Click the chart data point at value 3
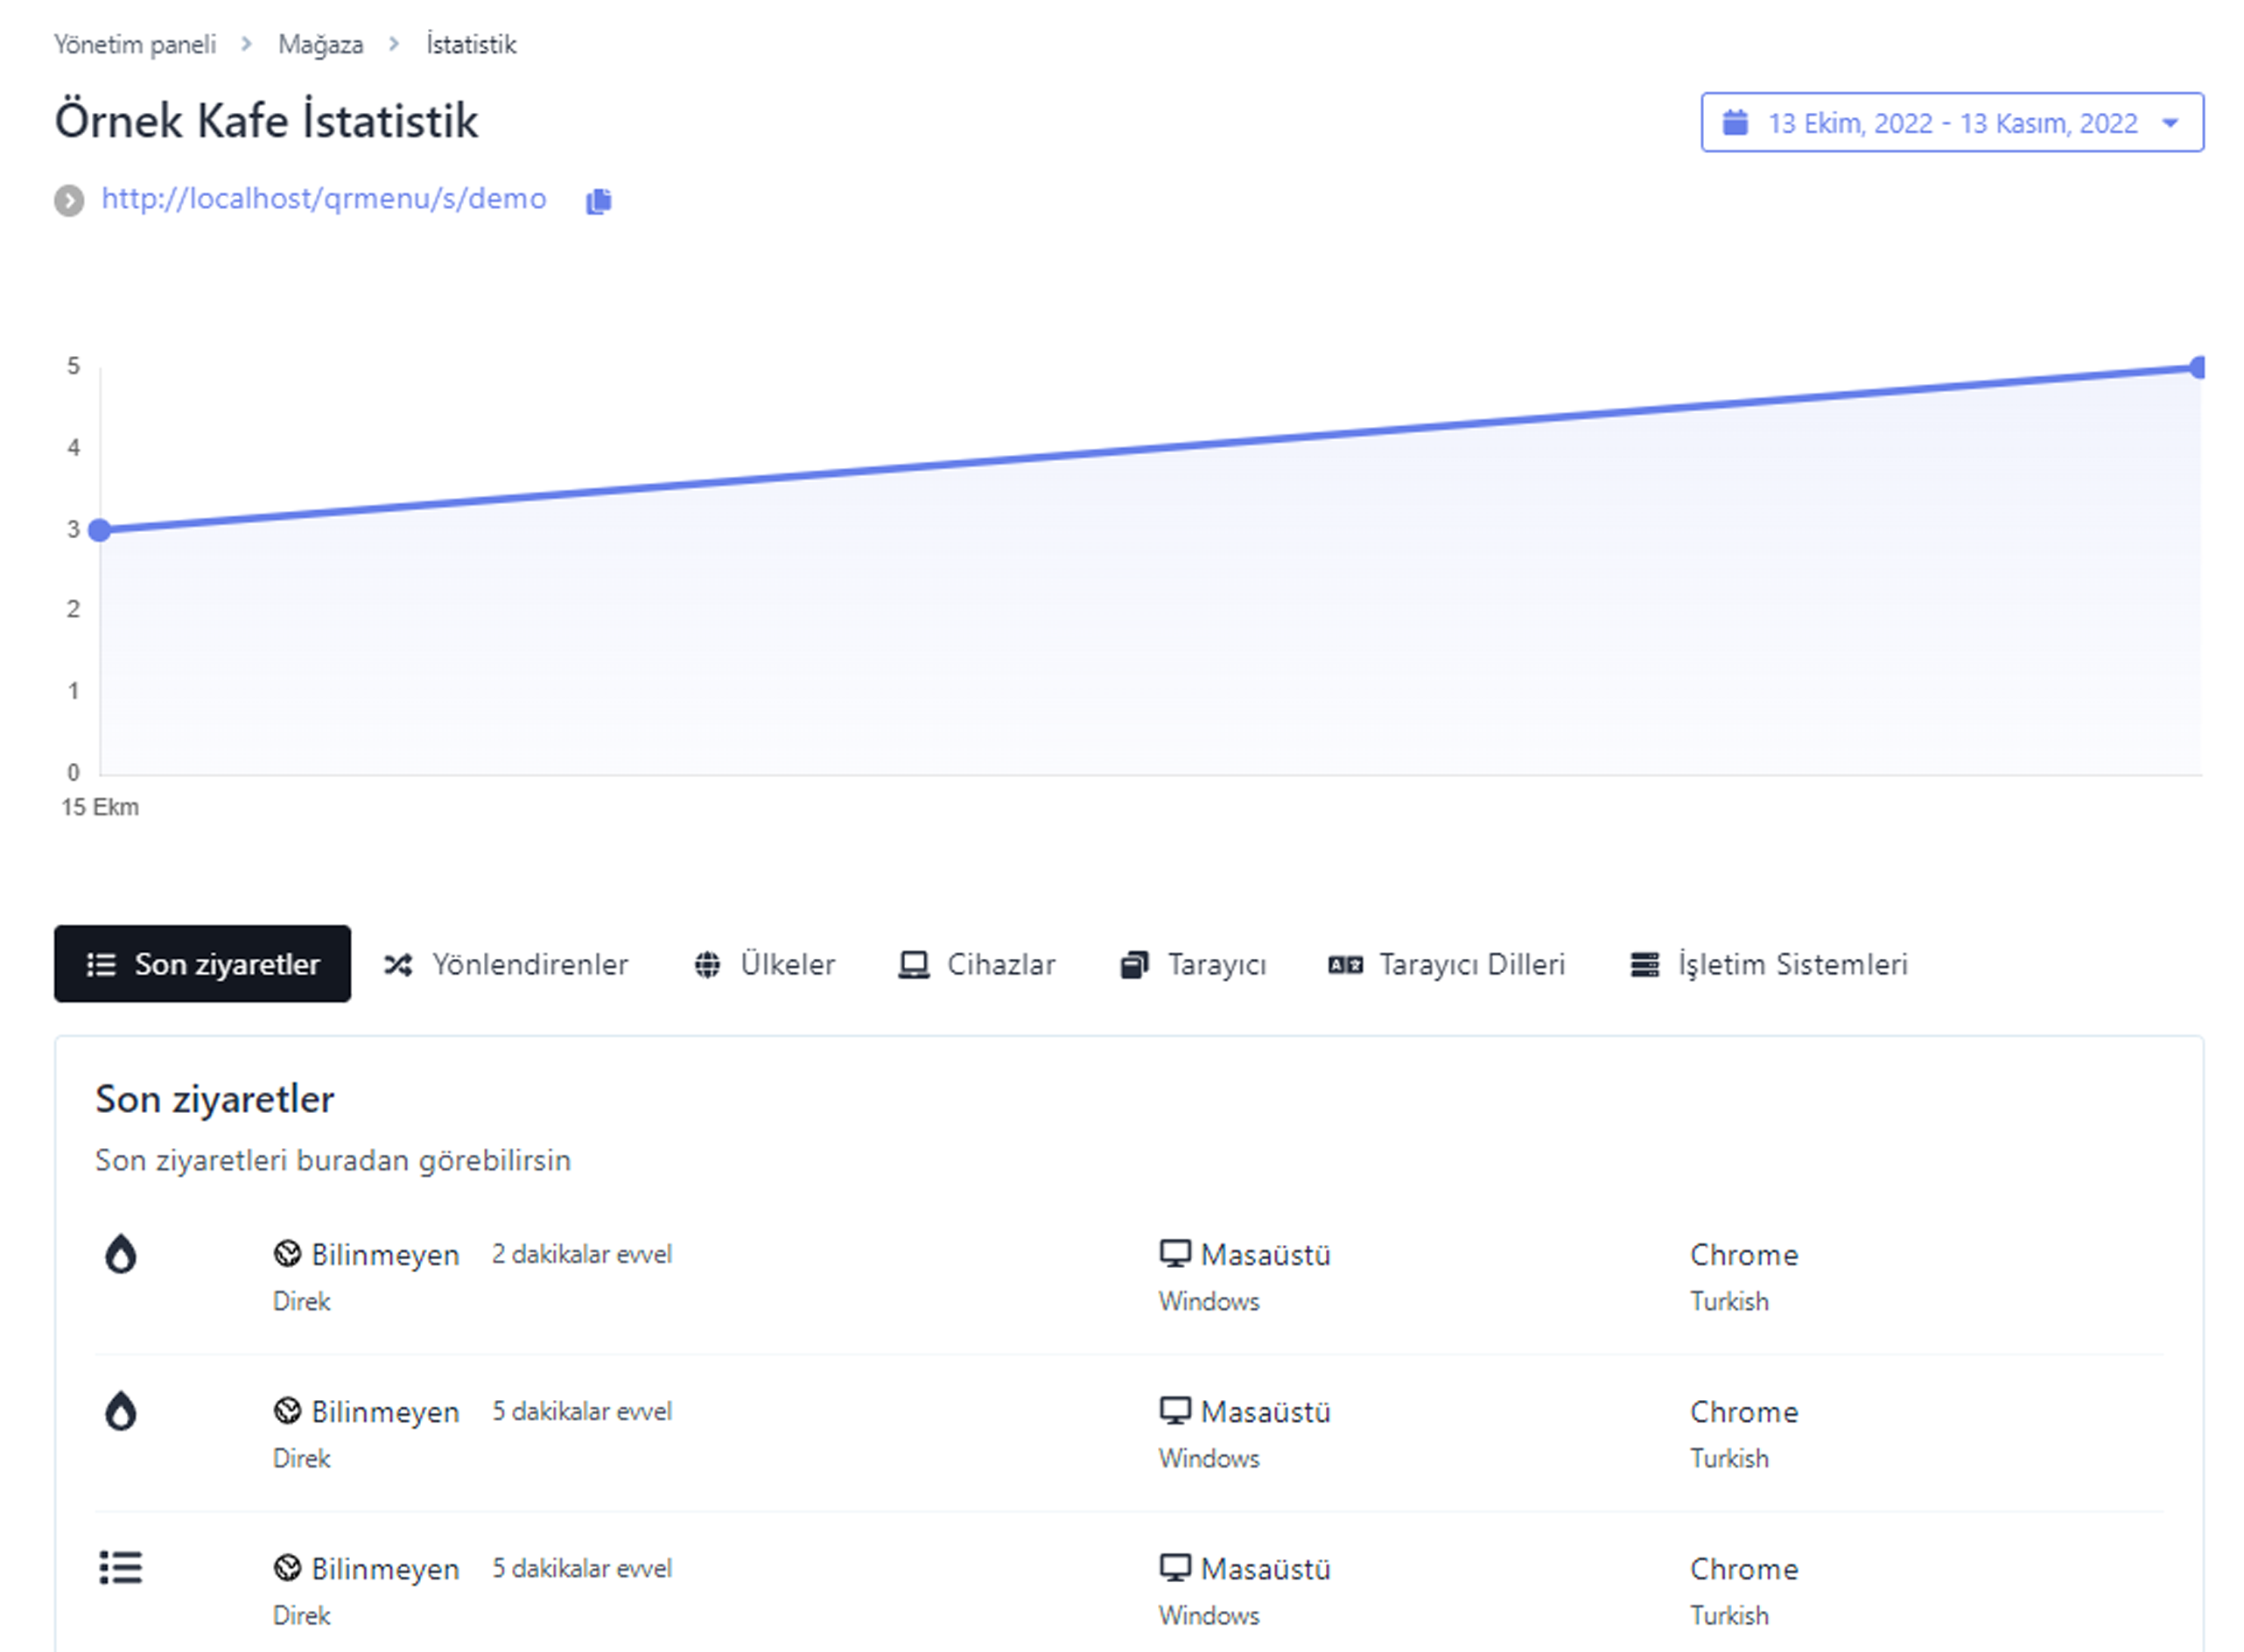 click(100, 530)
